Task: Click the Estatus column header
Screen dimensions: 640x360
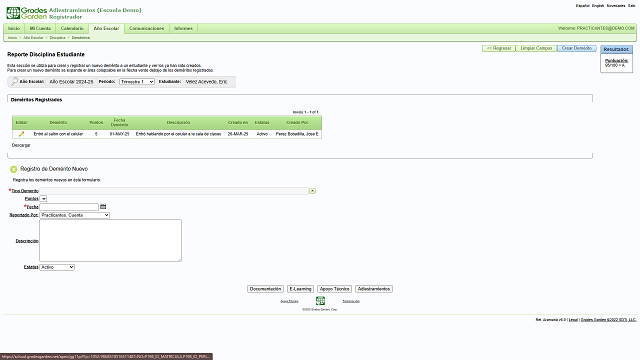Action: coord(262,122)
